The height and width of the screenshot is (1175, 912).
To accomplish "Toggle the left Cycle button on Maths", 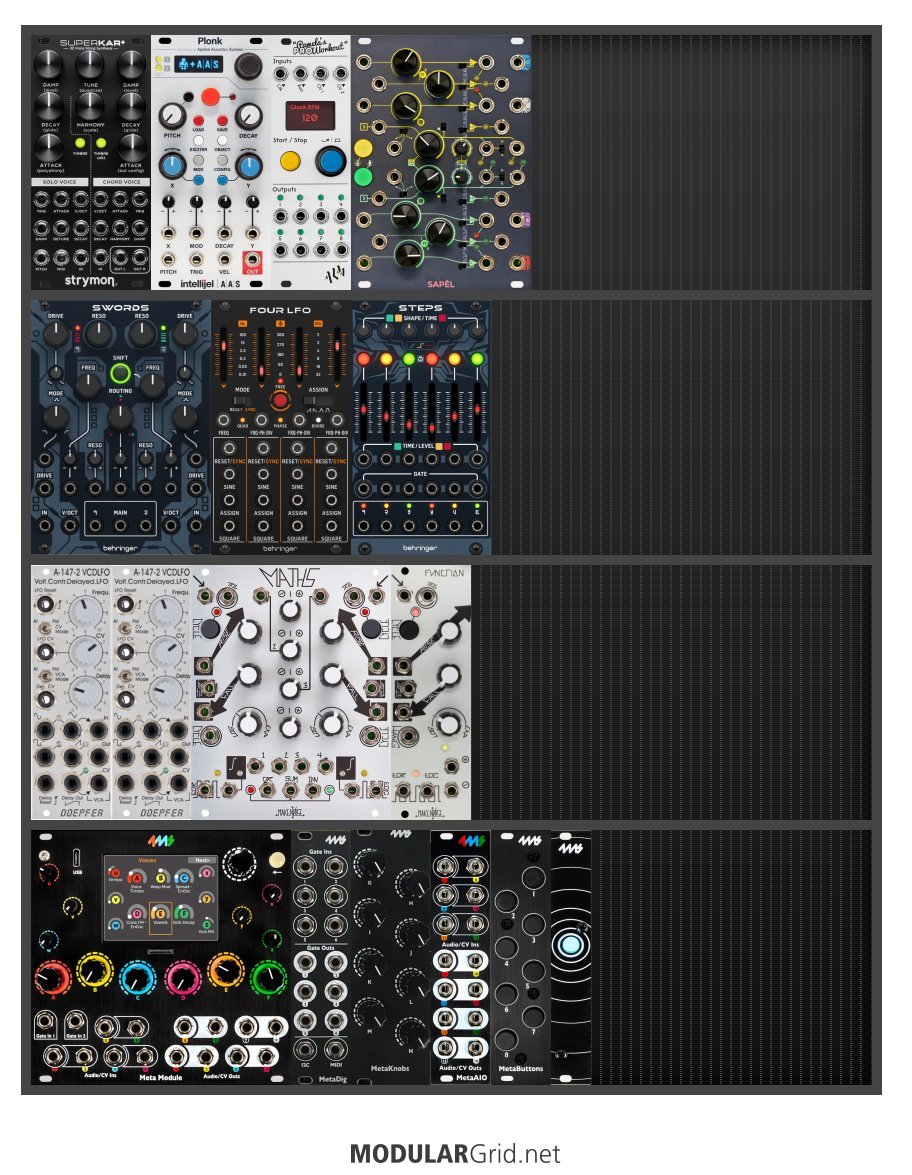I will [211, 628].
